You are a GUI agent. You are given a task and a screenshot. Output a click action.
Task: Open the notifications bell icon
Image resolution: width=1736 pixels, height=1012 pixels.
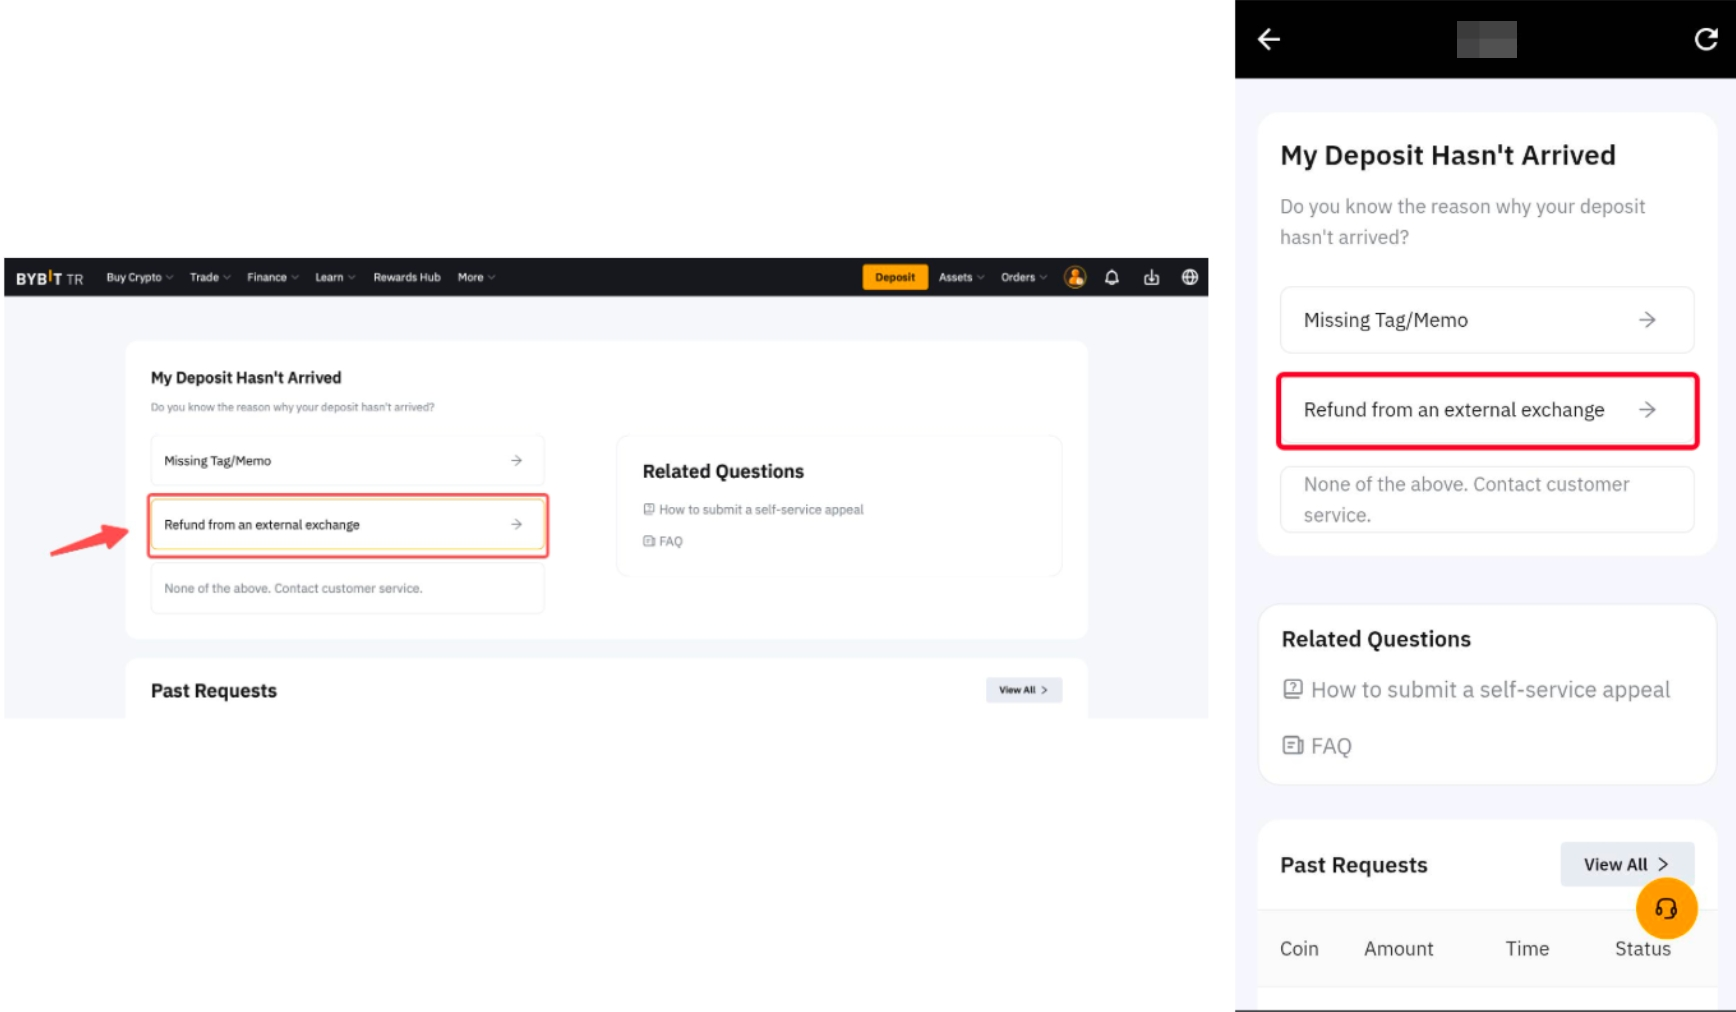coord(1112,278)
